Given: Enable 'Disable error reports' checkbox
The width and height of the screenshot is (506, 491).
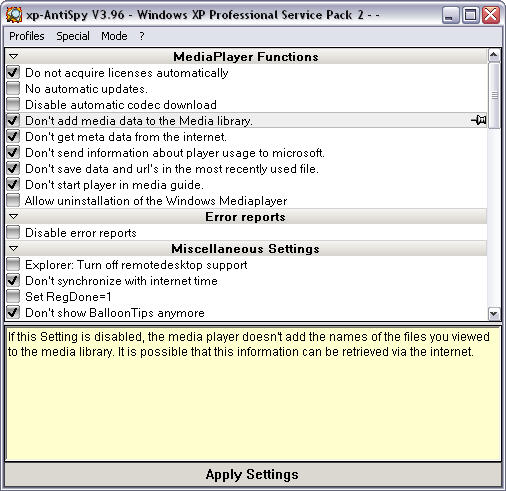Looking at the screenshot, I should tap(13, 232).
